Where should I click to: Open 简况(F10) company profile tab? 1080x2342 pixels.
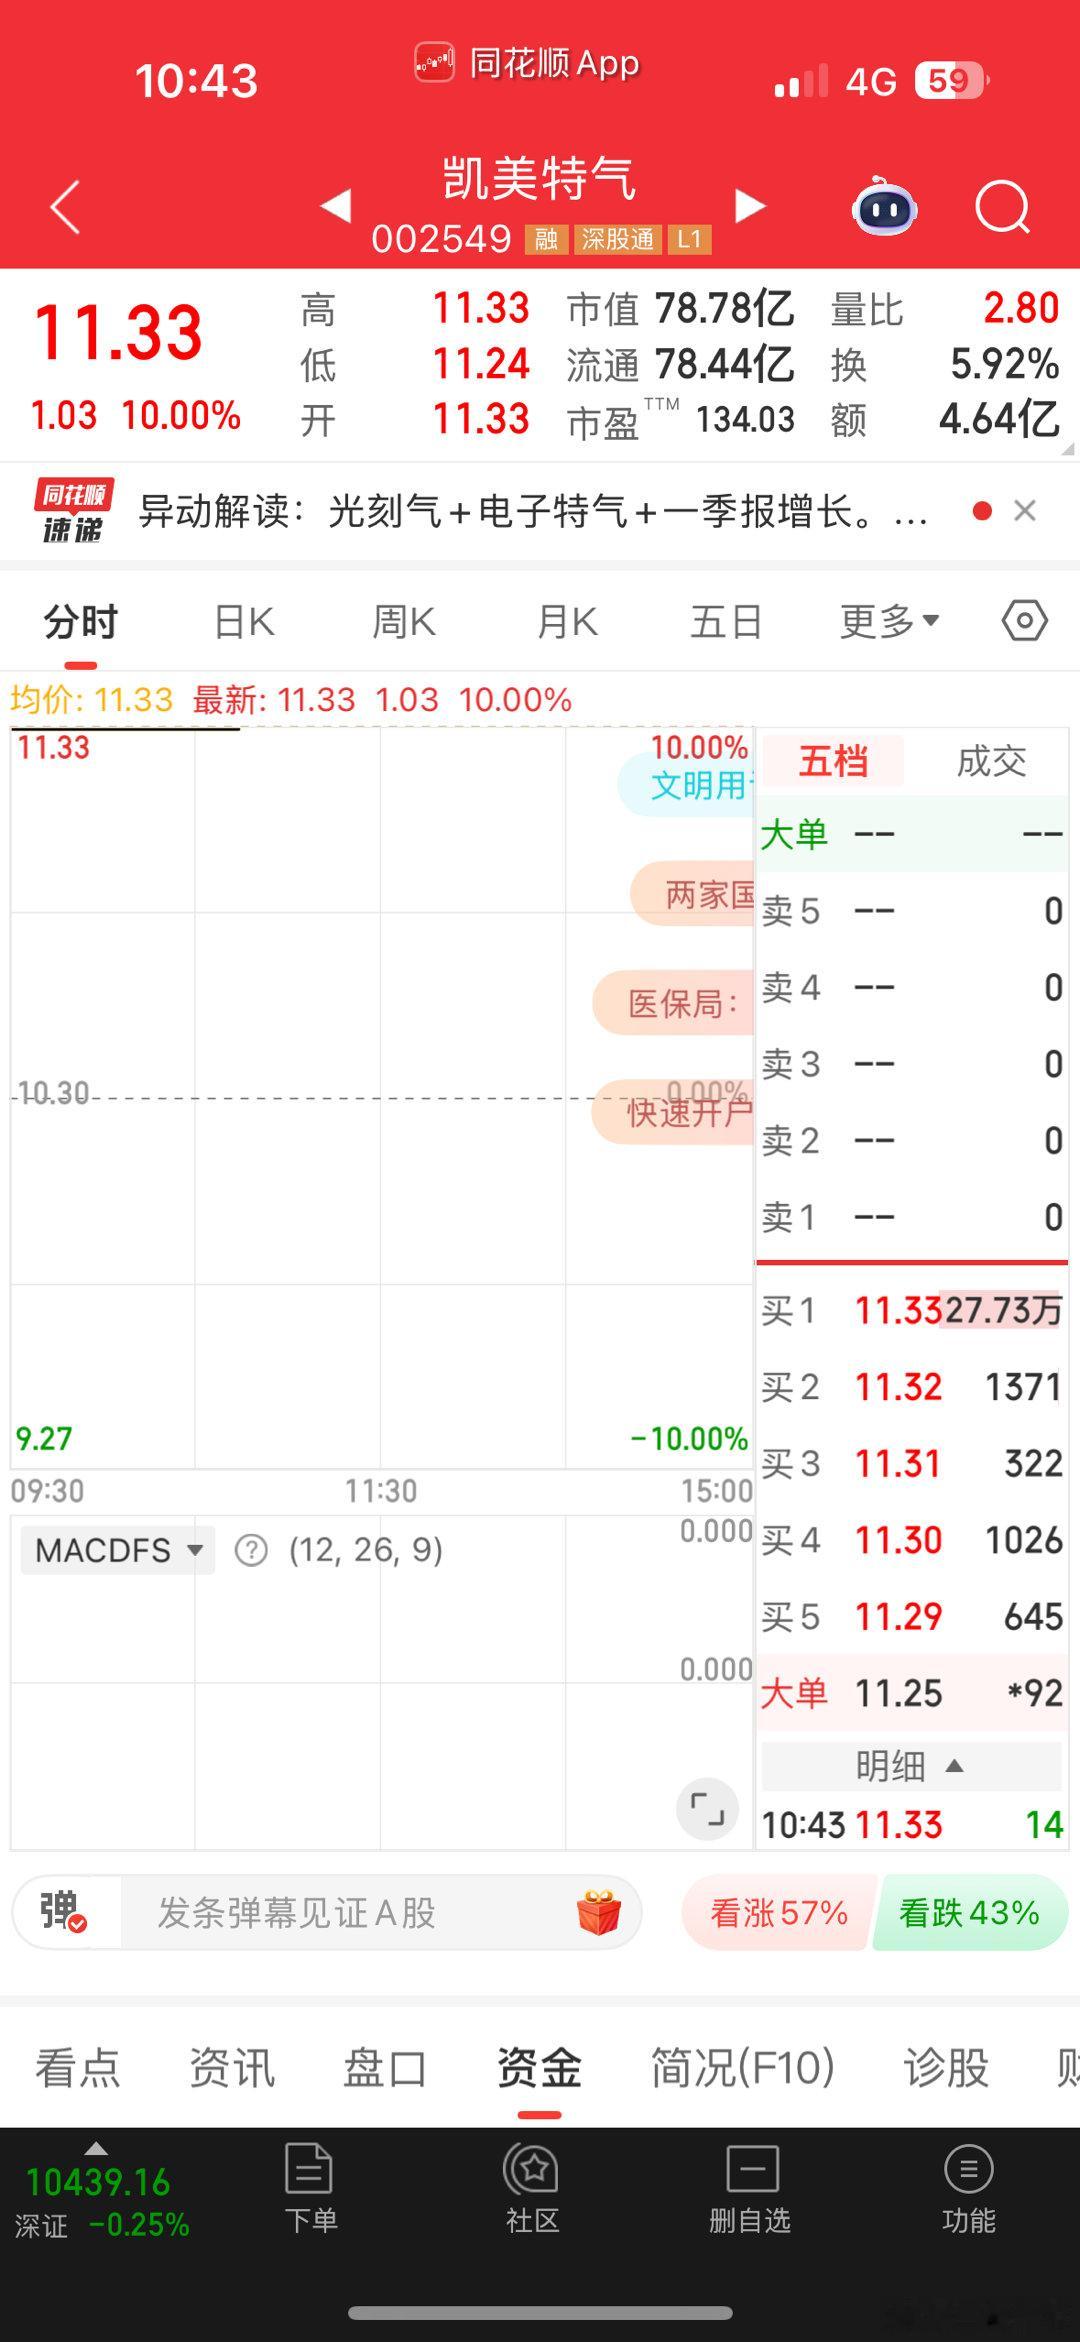(x=742, y=2067)
